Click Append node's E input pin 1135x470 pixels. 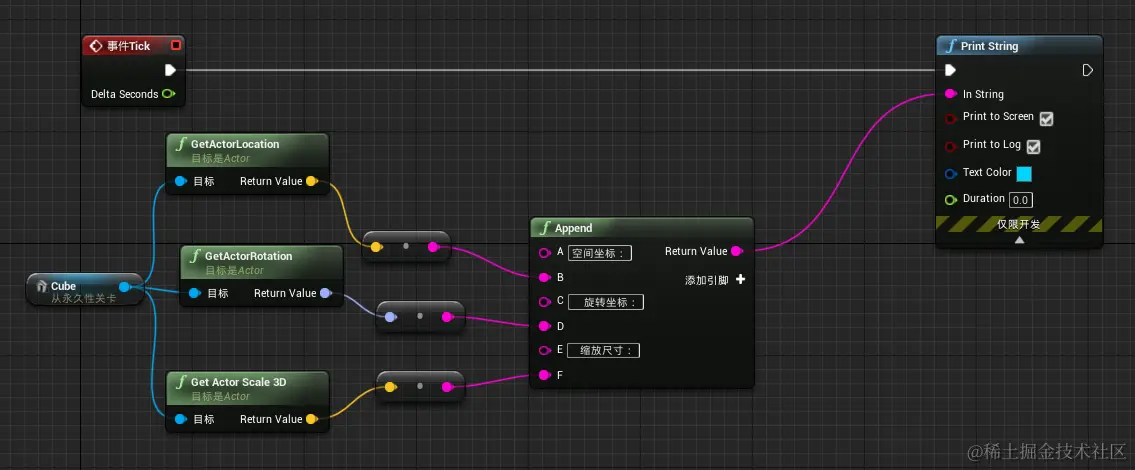click(544, 351)
